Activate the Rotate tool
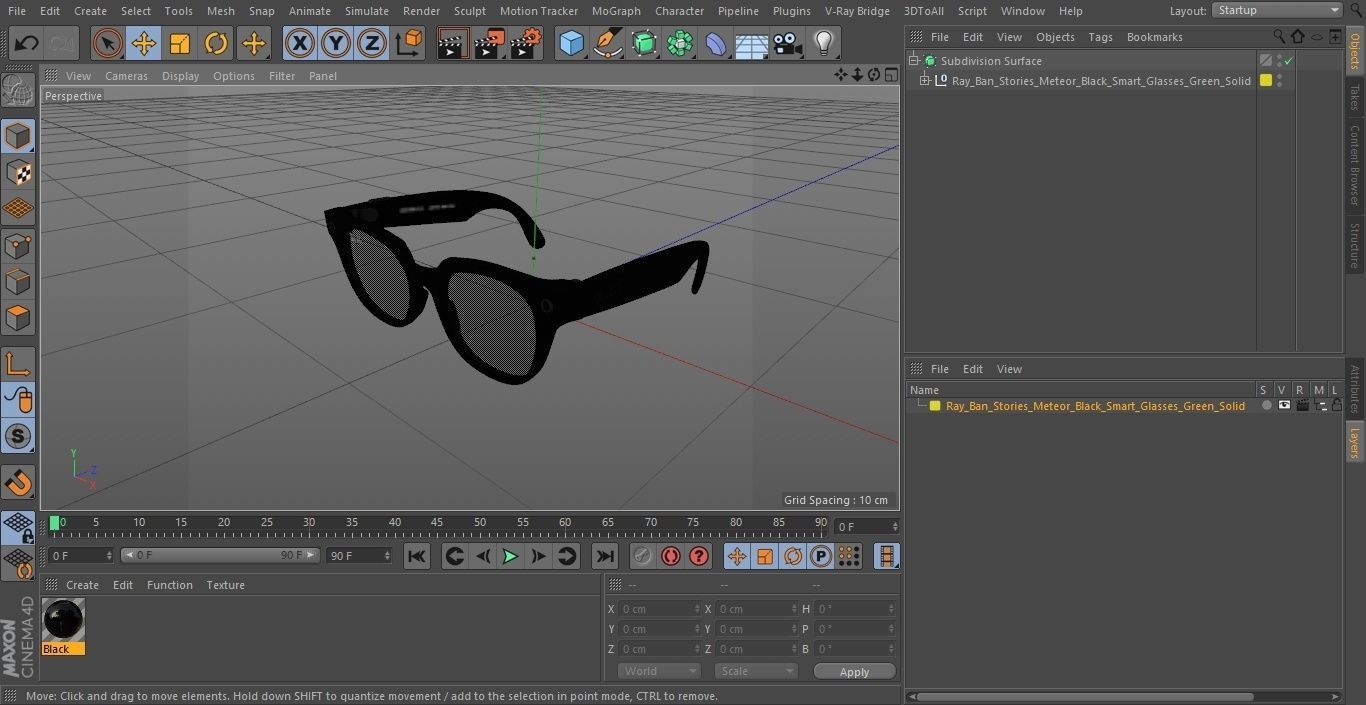The image size is (1366, 705). coord(215,44)
